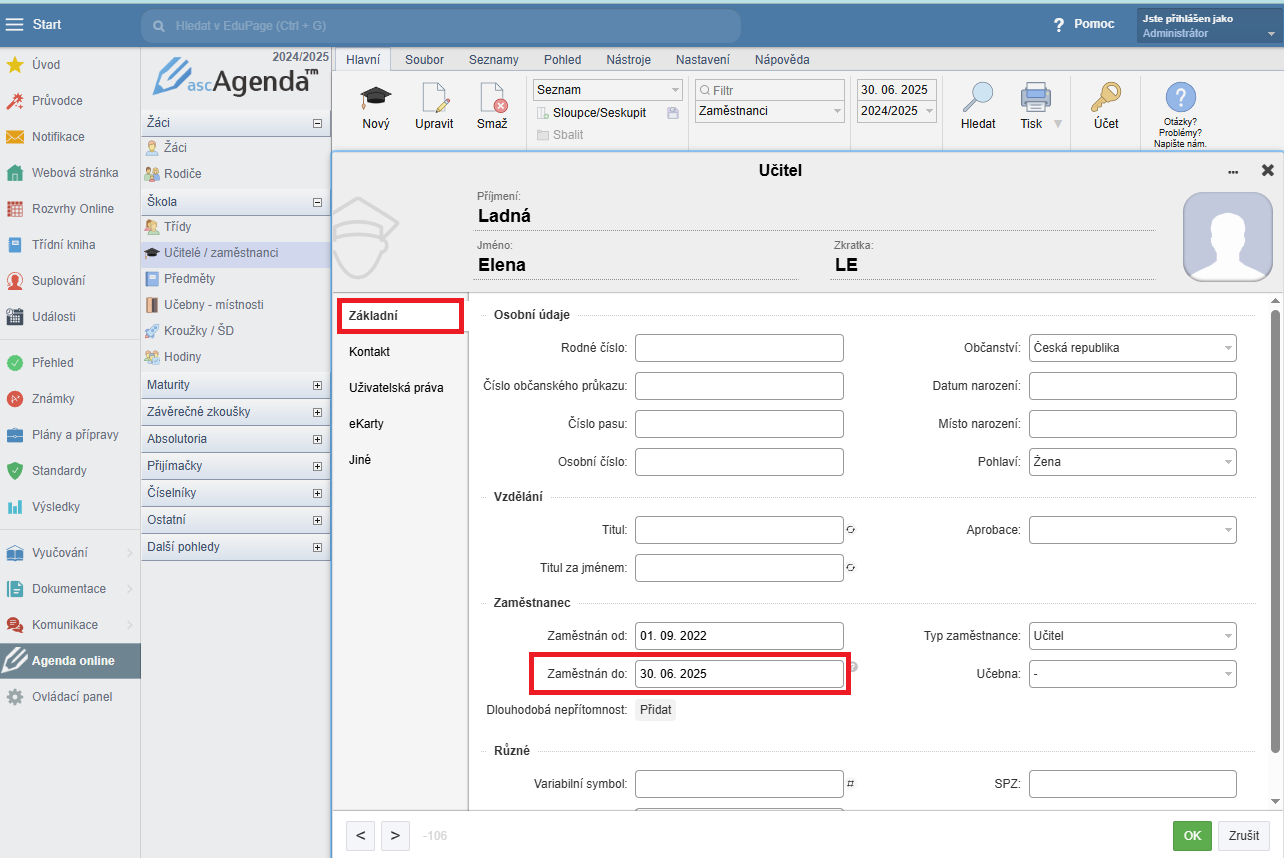Viewport: 1284px width, 858px height.
Task: Open the Zaměstnanci filter dropdown
Action: tap(770, 111)
